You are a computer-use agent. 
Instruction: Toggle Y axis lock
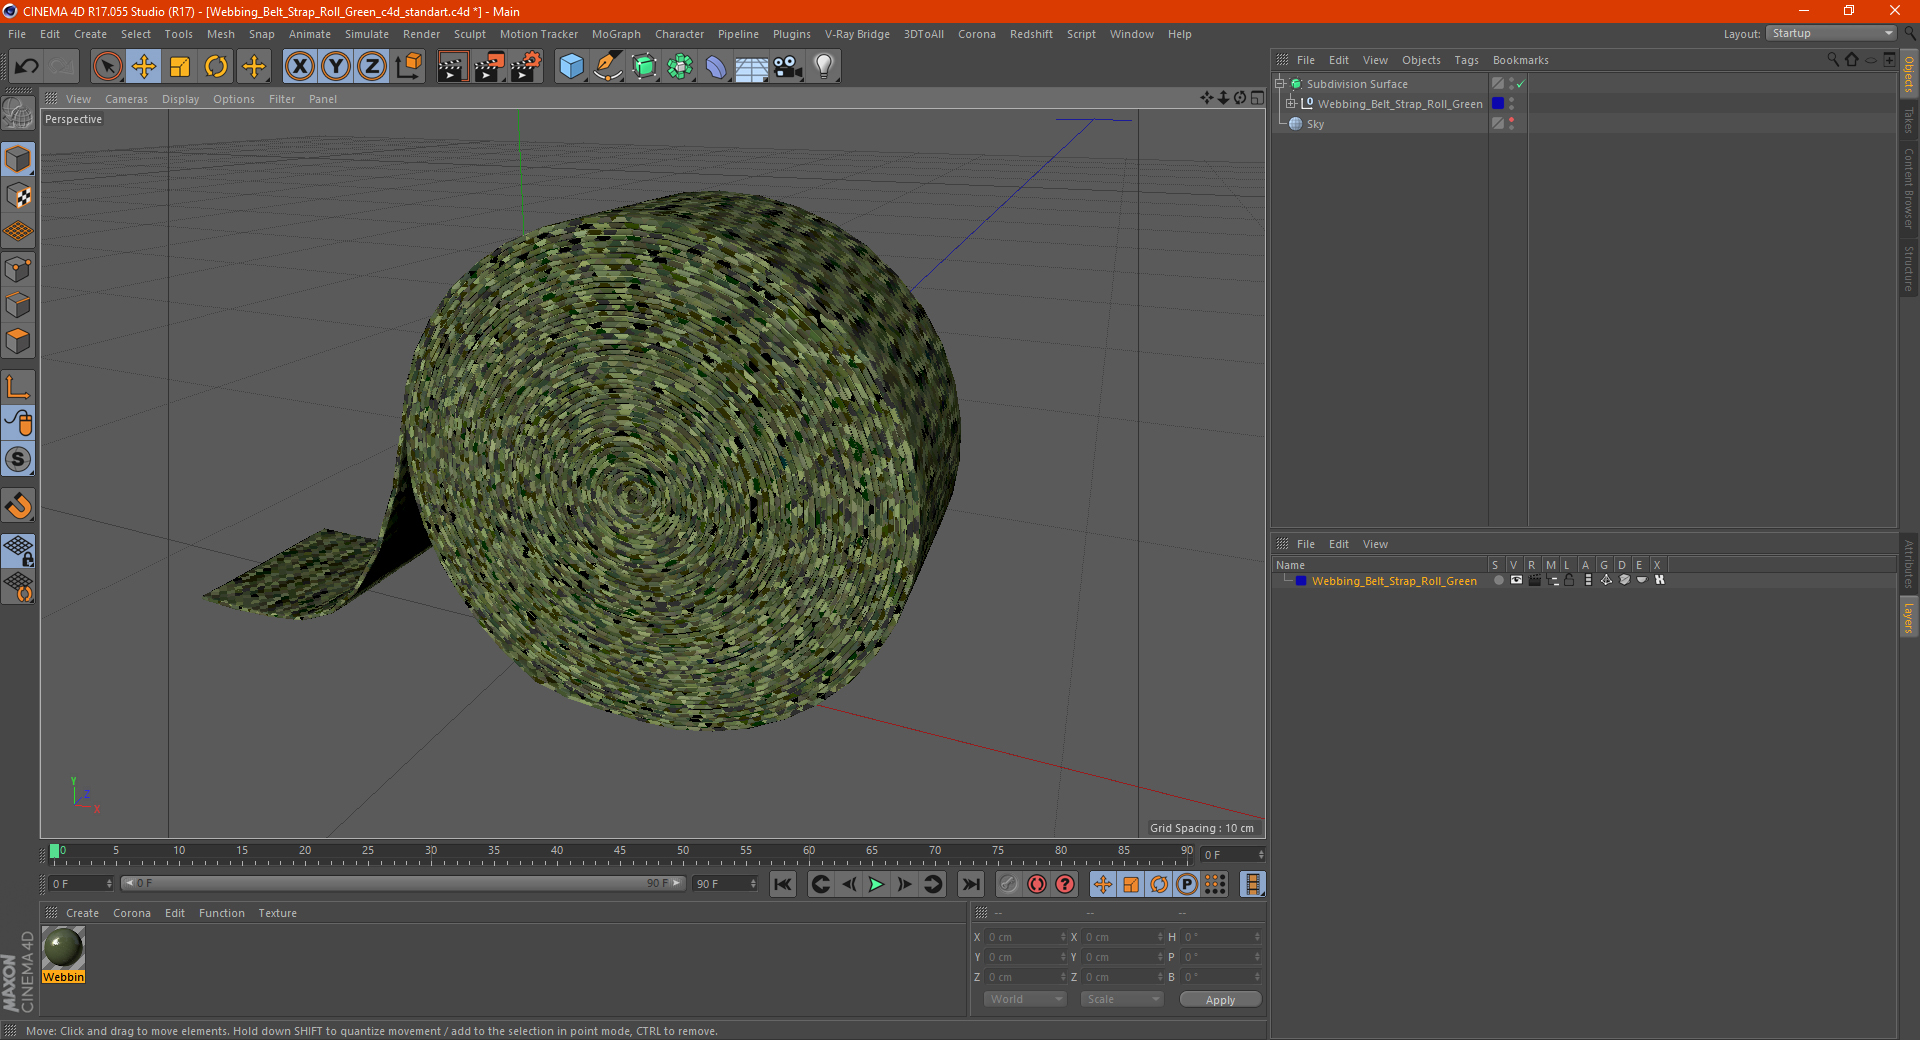(336, 67)
